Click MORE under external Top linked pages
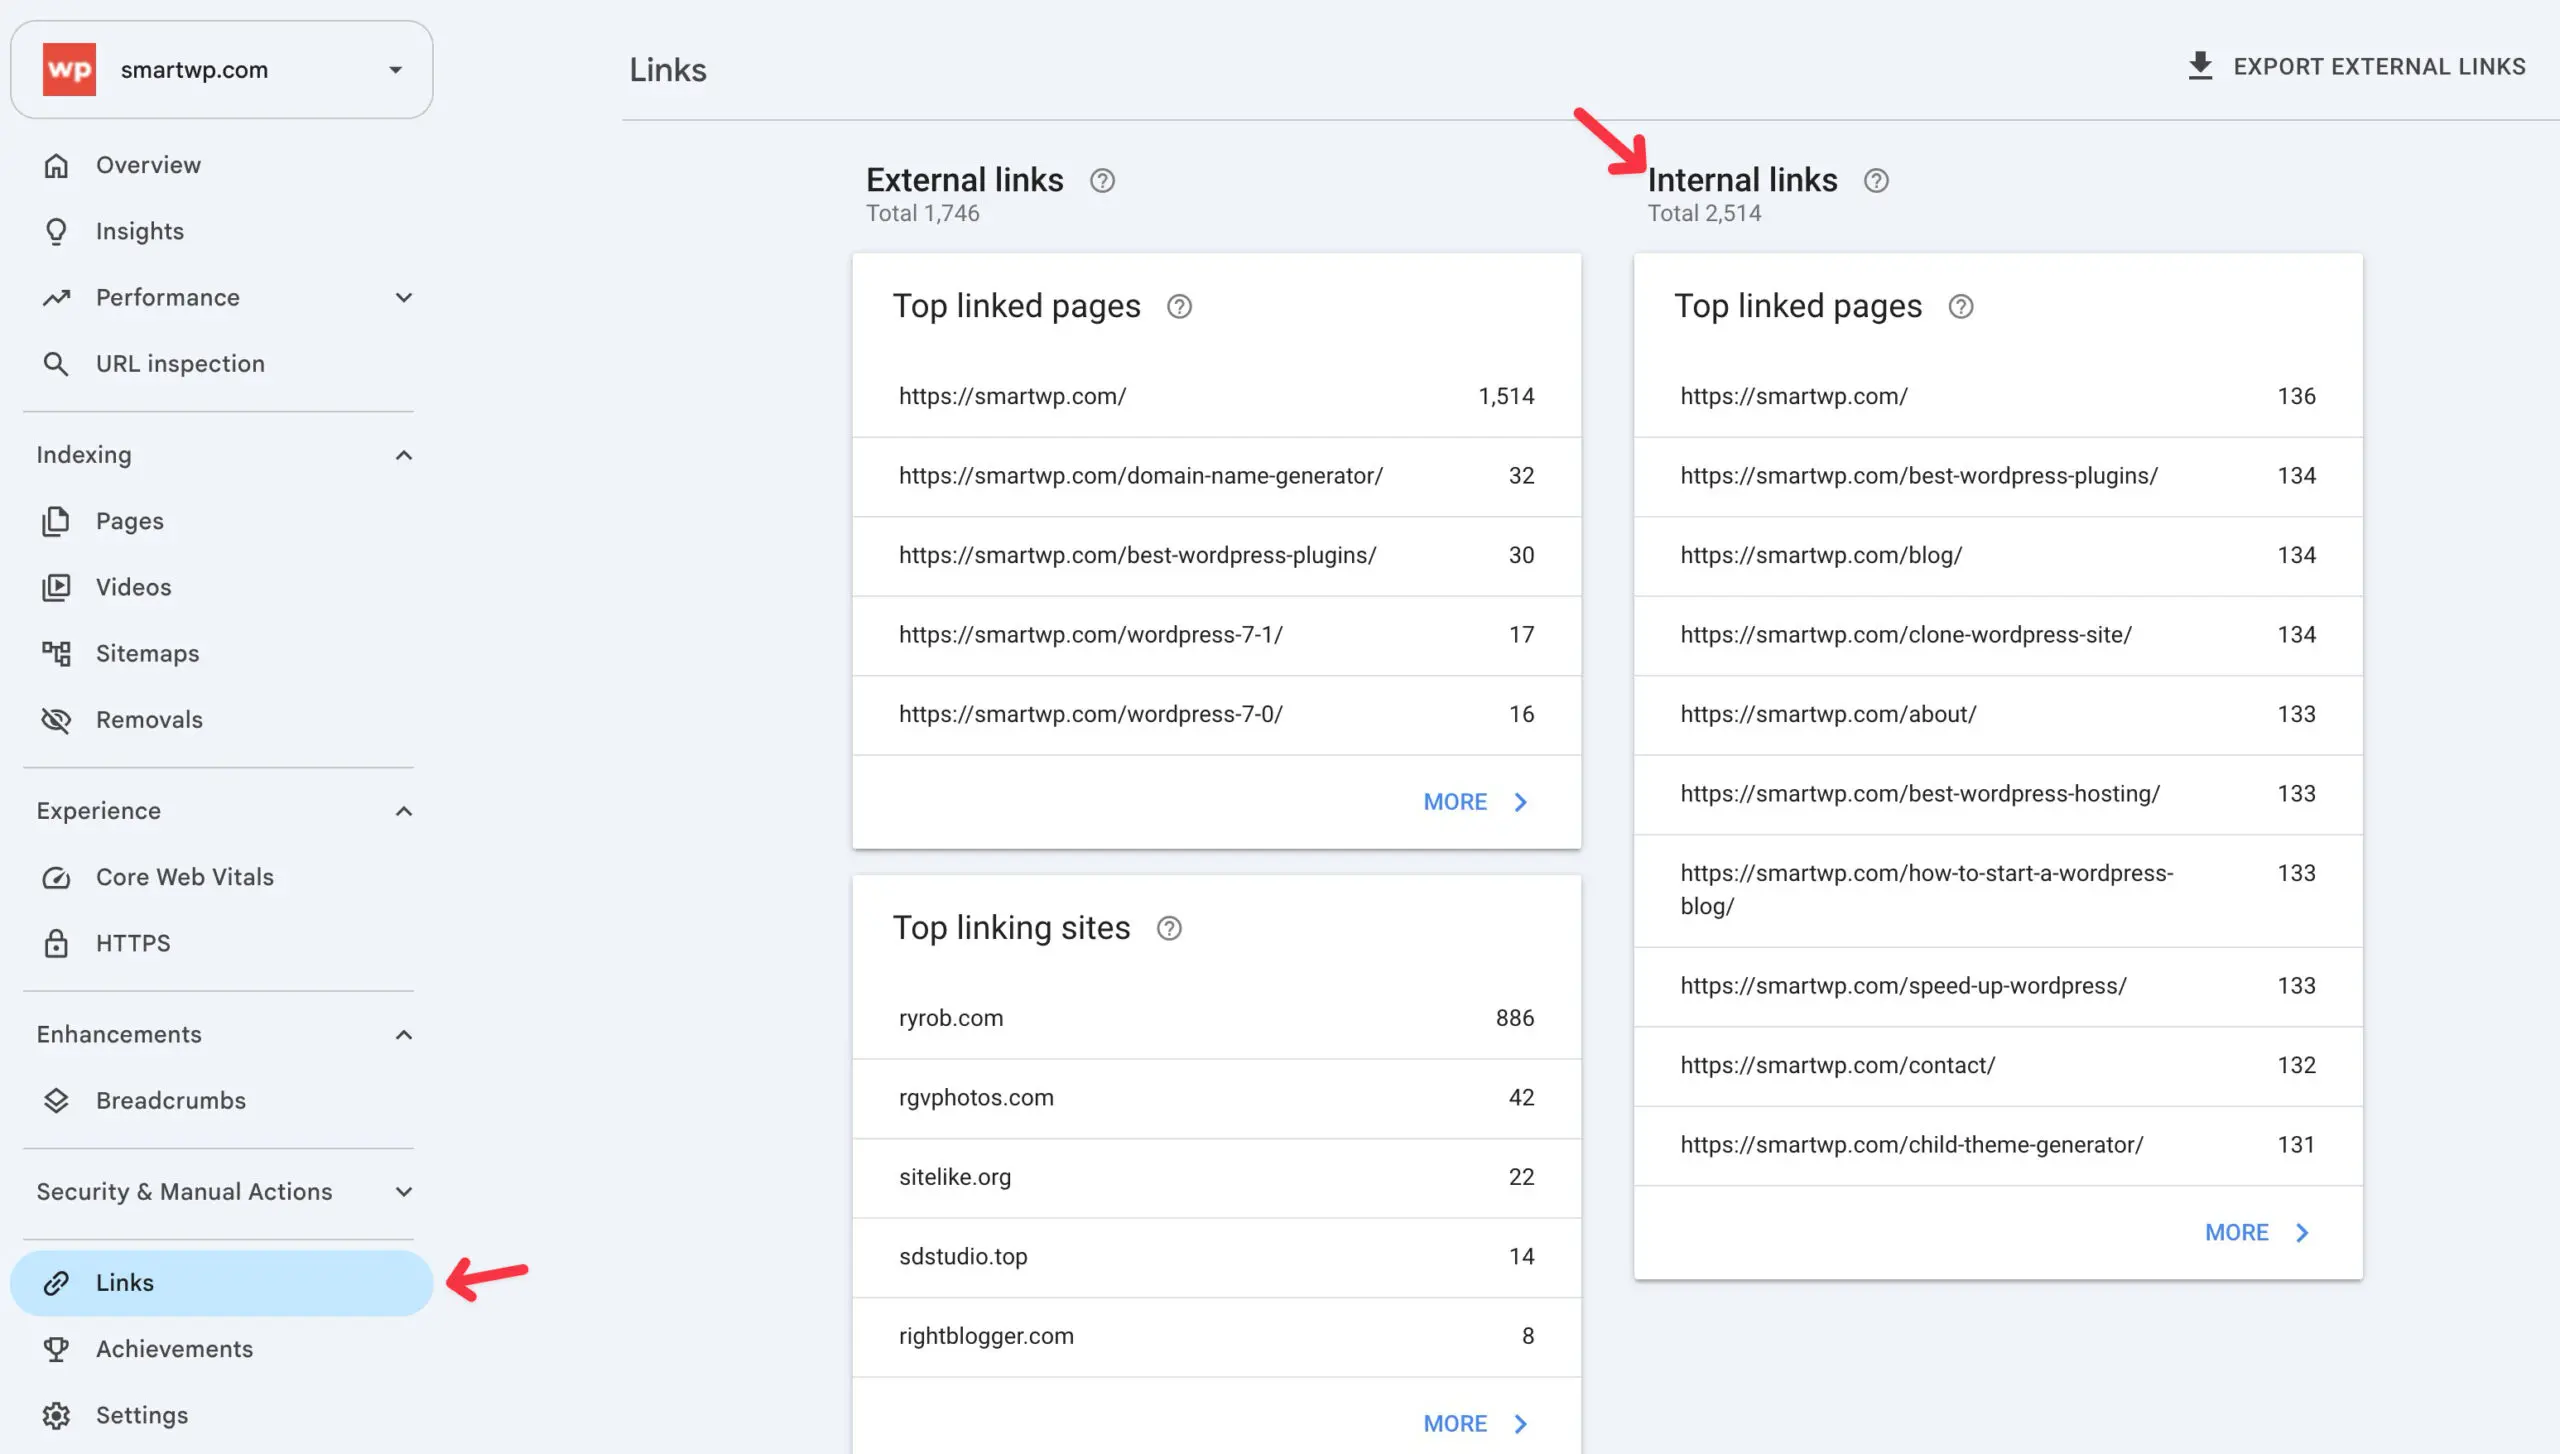Viewport: 2560px width, 1454px height. click(1477, 802)
